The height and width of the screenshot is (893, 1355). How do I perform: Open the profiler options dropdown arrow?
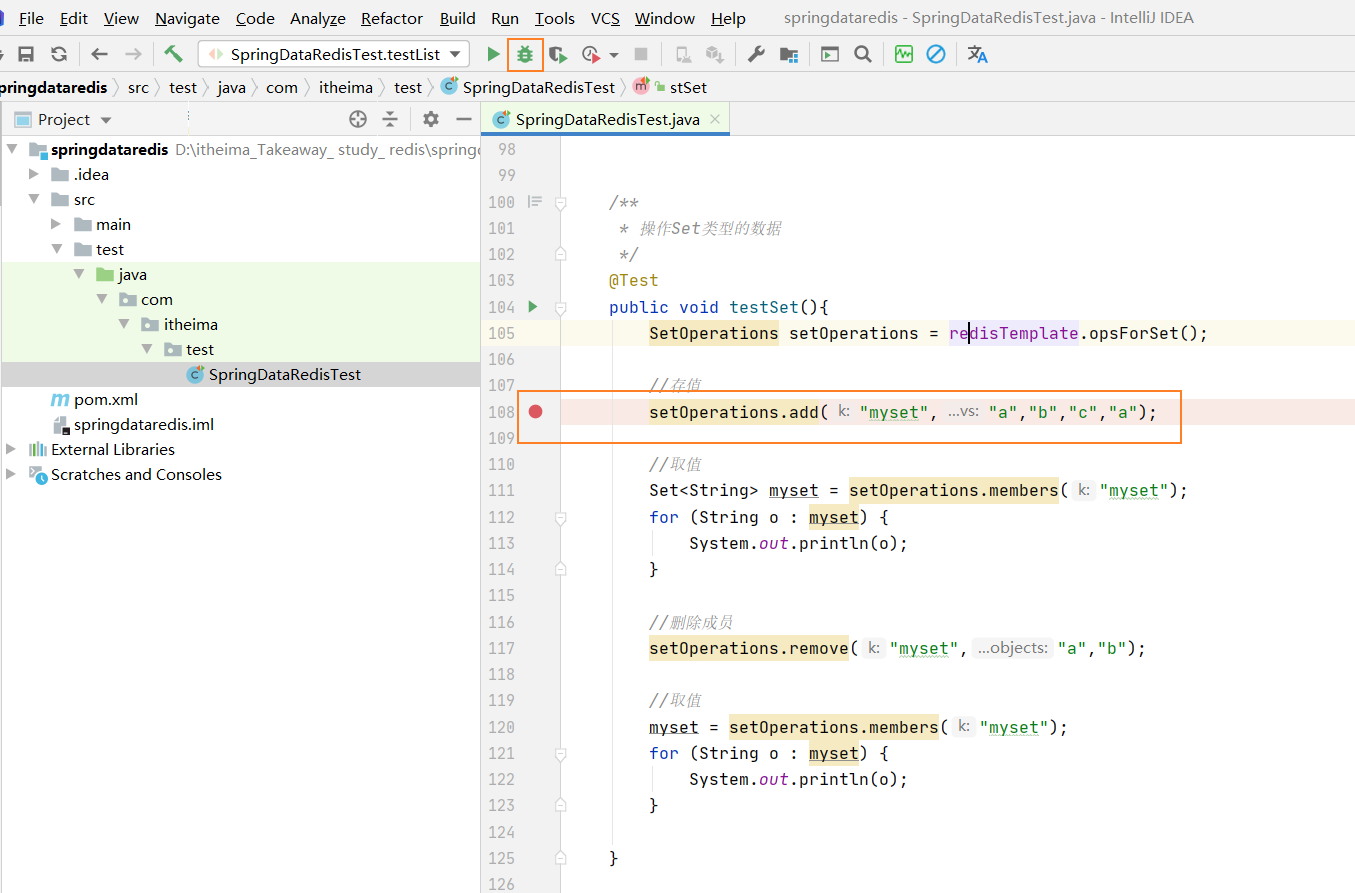click(614, 55)
